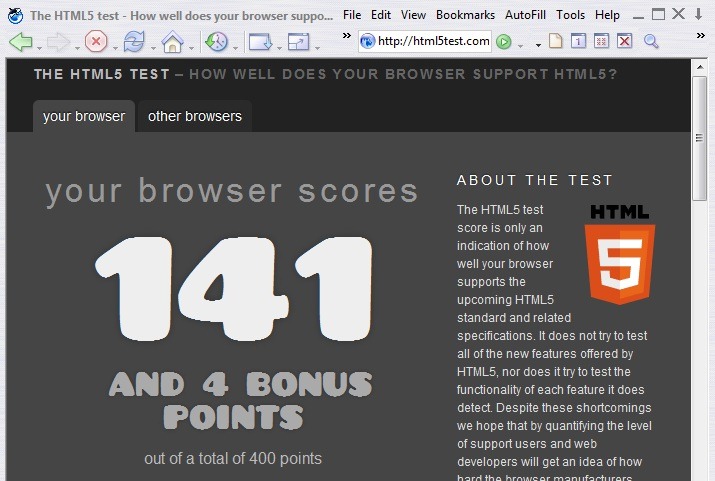Open the Reload button dropdown arrow
This screenshot has width=715, height=481.
click(x=153, y=47)
